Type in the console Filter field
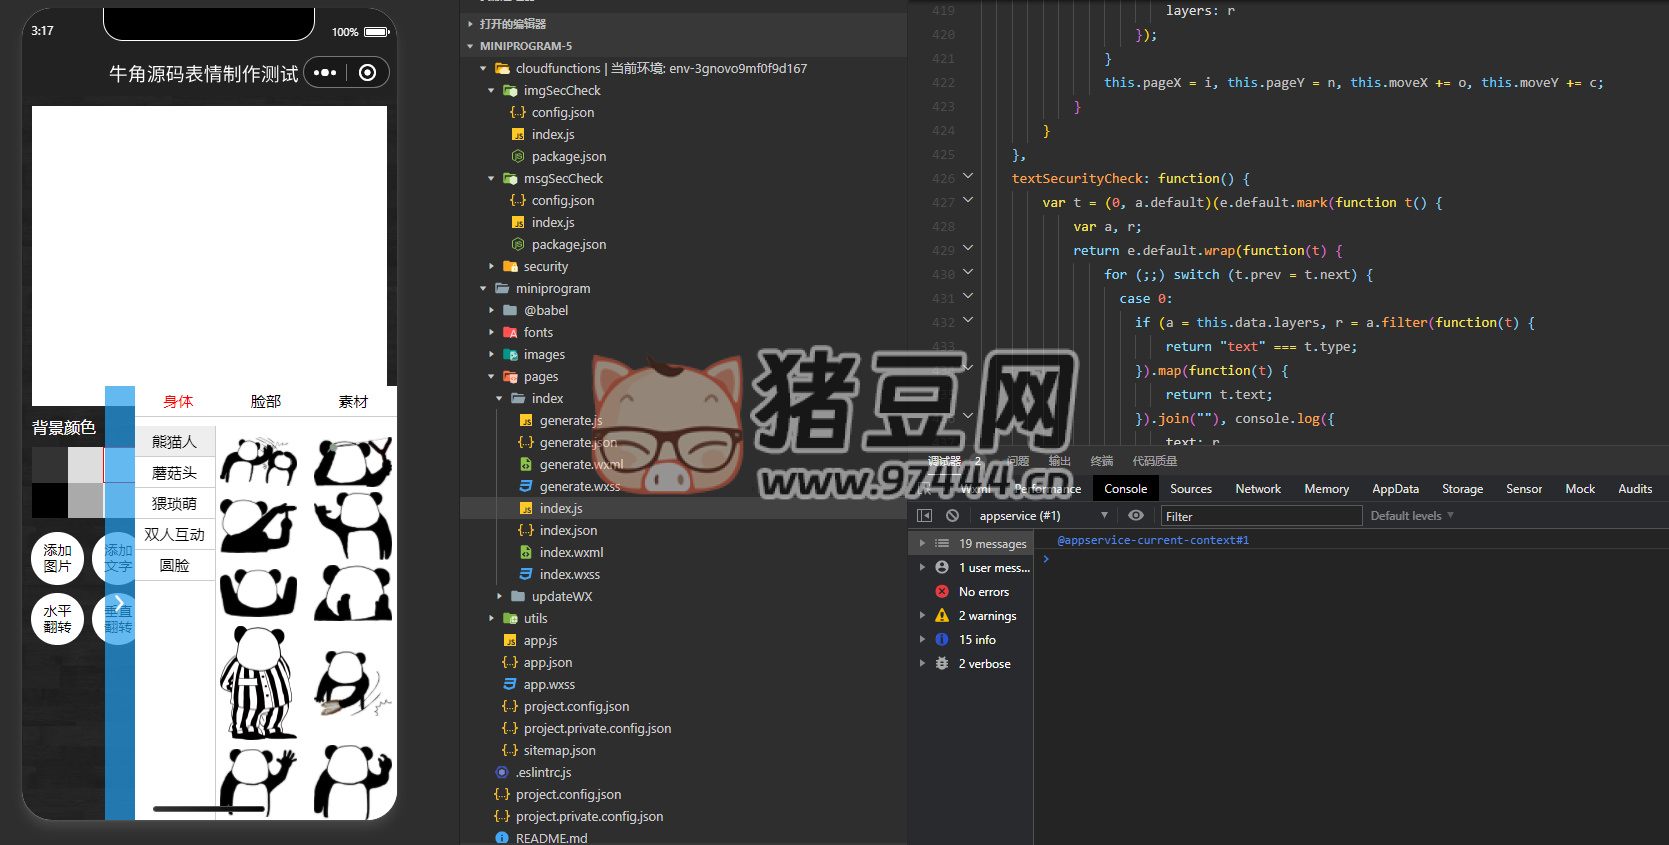 tap(1260, 516)
